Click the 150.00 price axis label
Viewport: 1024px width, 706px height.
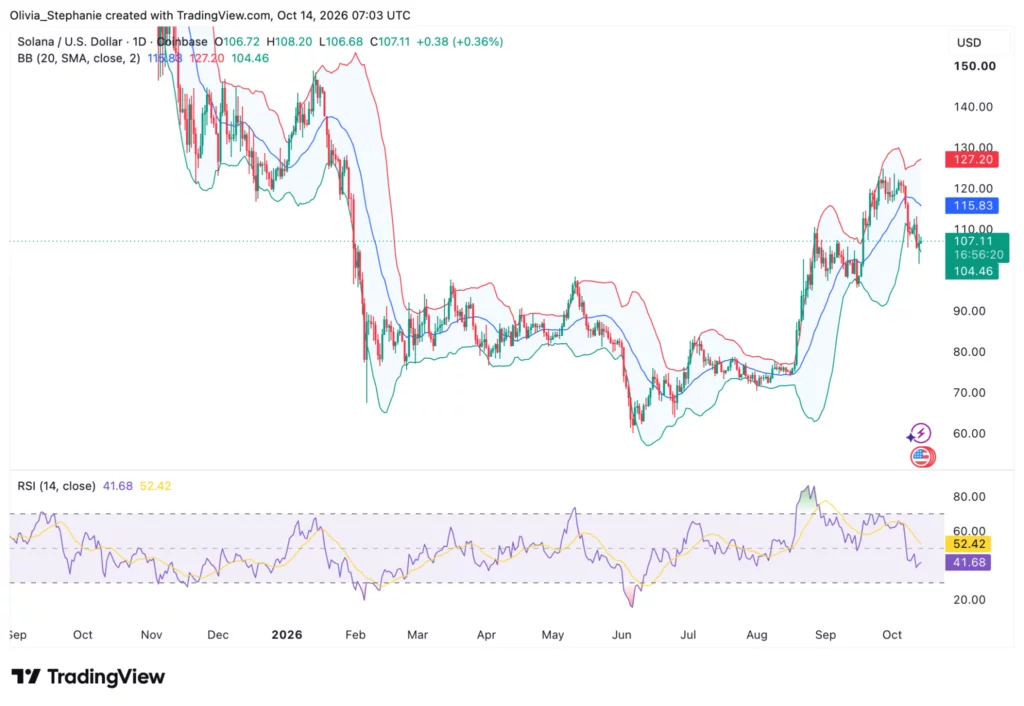pyautogui.click(x=974, y=66)
